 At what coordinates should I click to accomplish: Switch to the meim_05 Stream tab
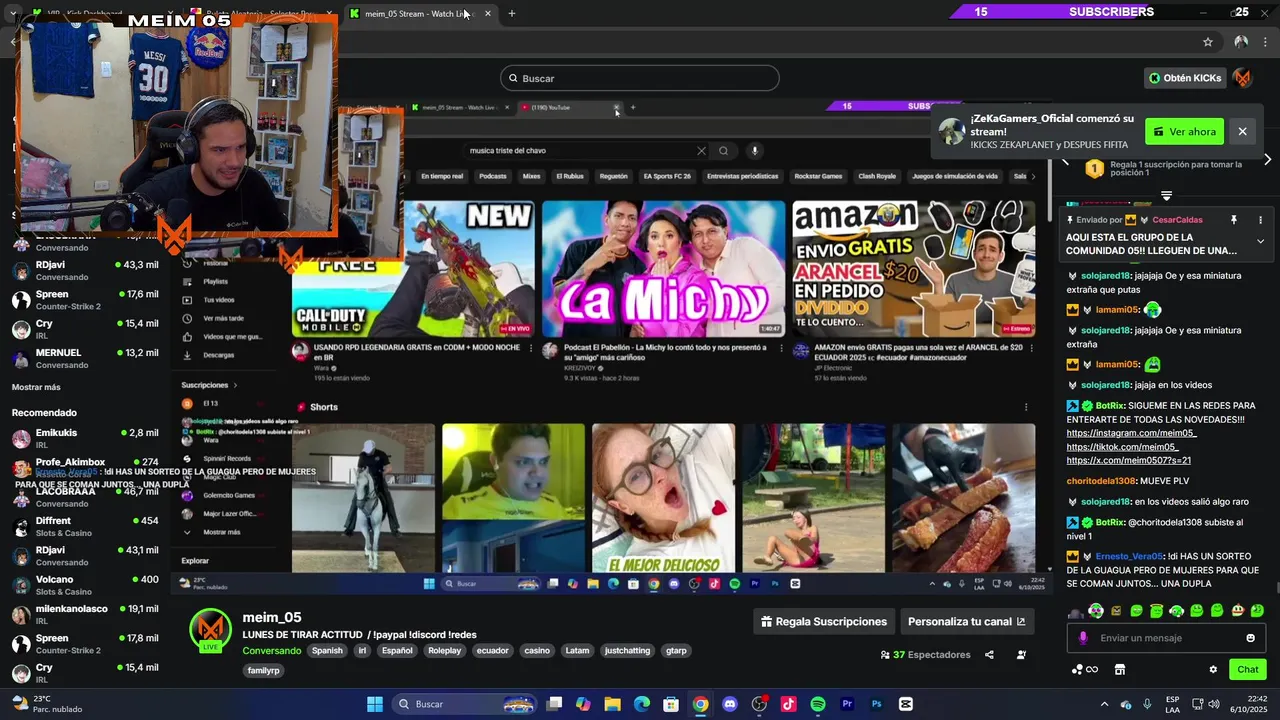tap(415, 13)
